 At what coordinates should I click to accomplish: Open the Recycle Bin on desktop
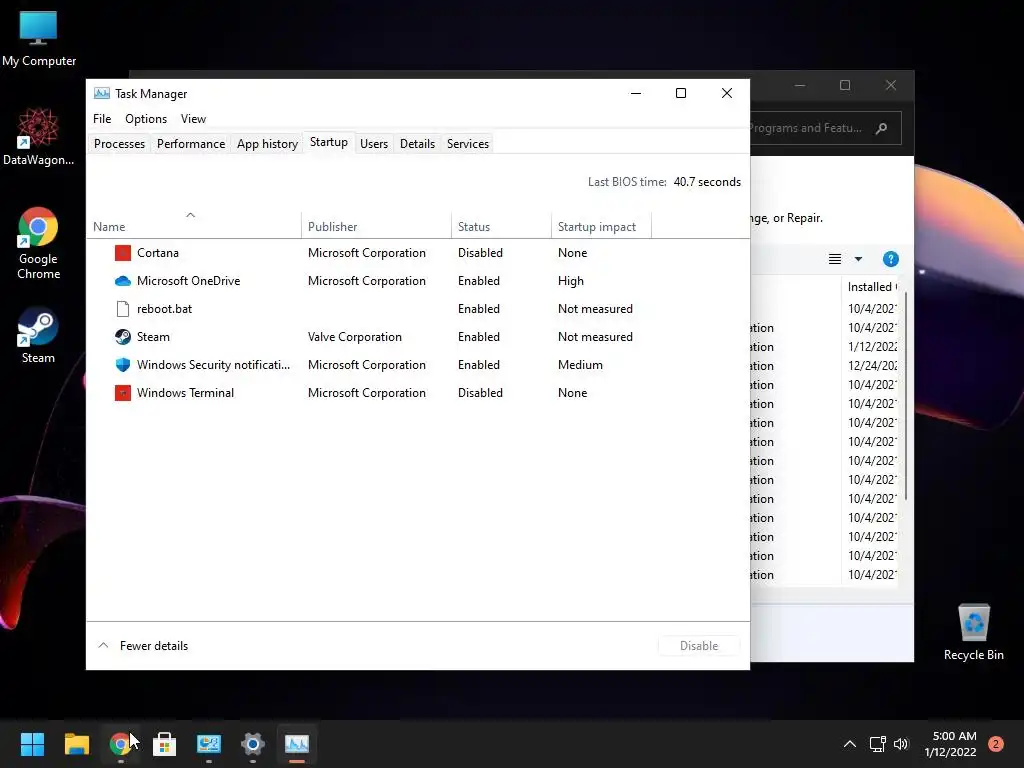(x=974, y=632)
